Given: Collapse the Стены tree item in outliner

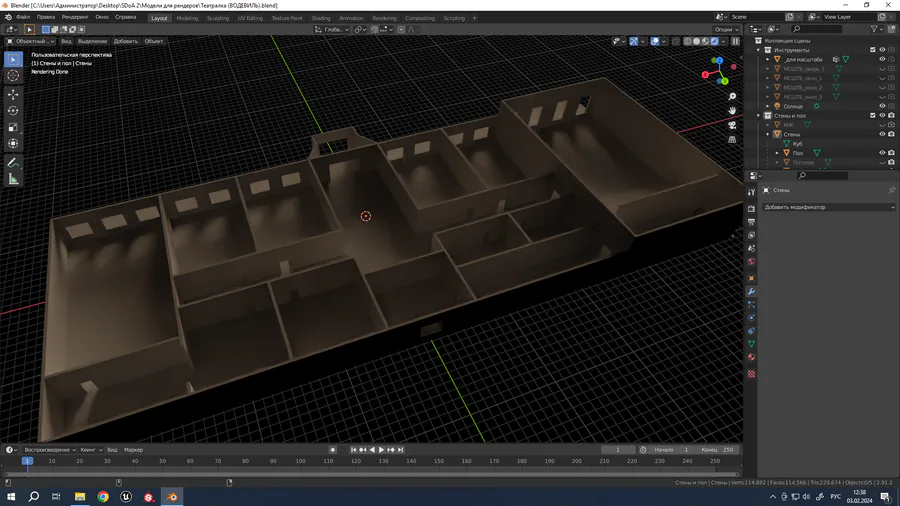Looking at the screenshot, I should tap(768, 134).
